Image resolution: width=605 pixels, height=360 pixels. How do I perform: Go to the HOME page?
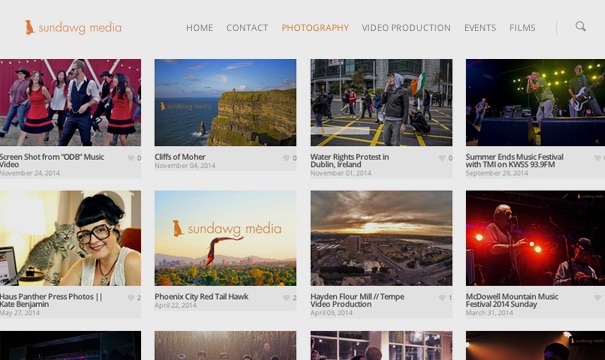(x=199, y=28)
